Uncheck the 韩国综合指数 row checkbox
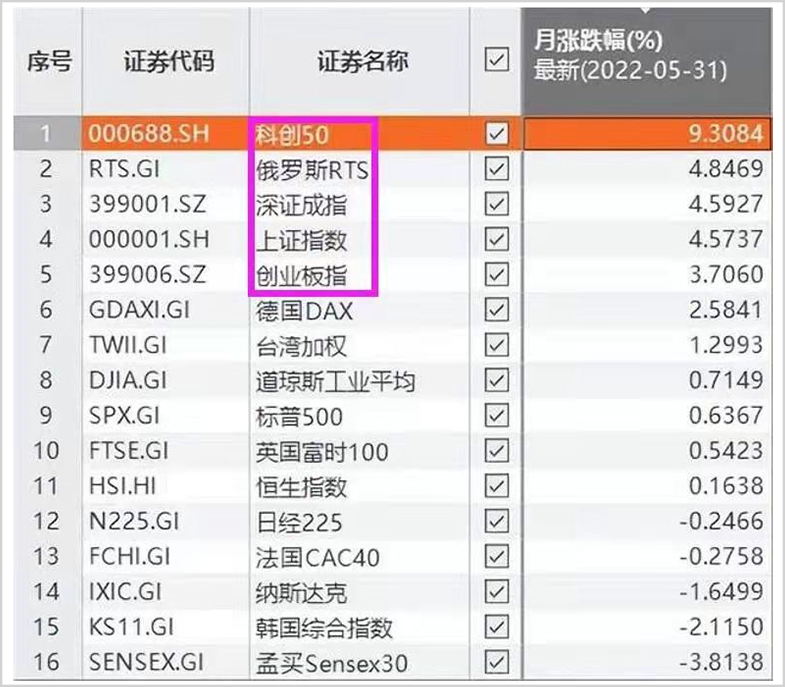Image resolution: width=785 pixels, height=687 pixels. pyautogui.click(x=497, y=627)
